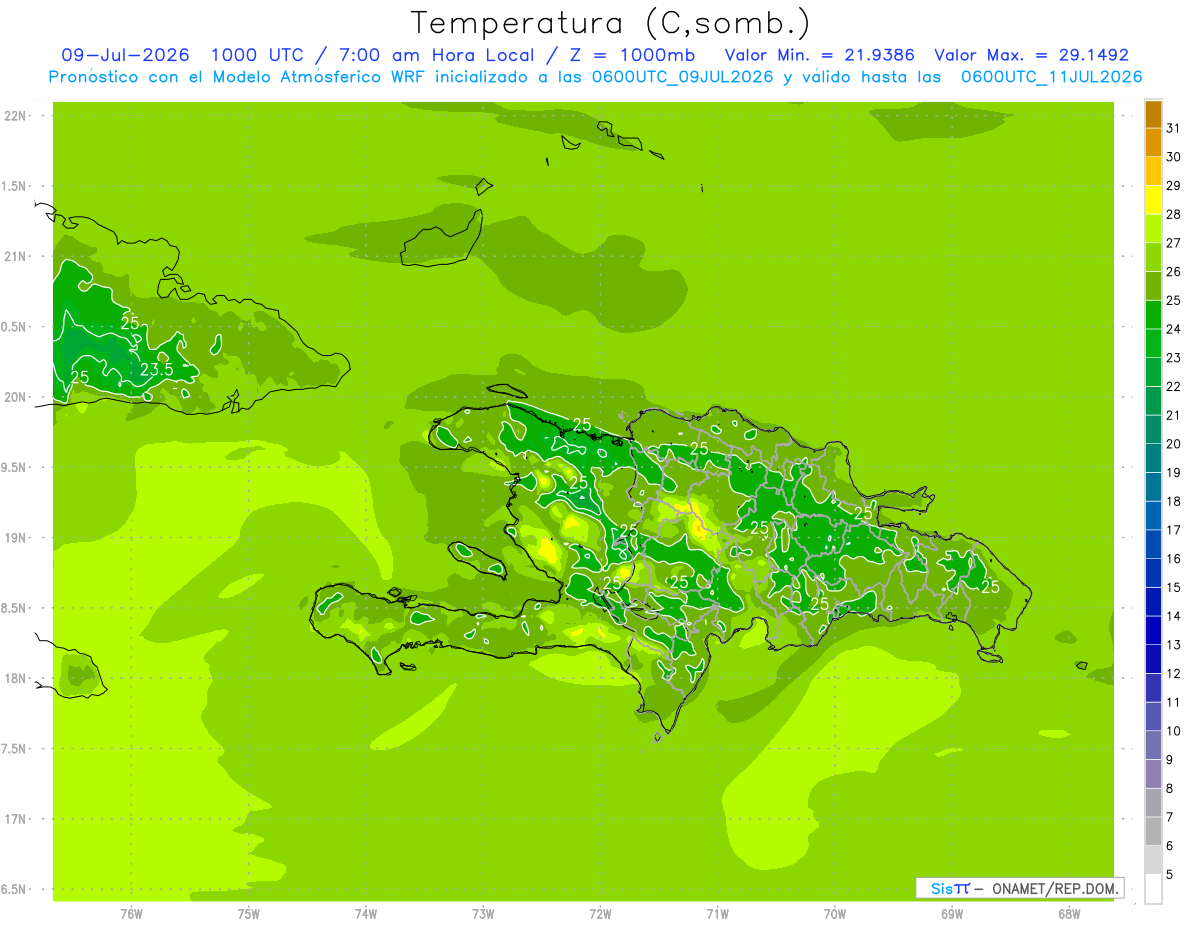Click the "20N" latitude axis label
Image resolution: width=1200 pixels, height=927 pixels.
15,397
